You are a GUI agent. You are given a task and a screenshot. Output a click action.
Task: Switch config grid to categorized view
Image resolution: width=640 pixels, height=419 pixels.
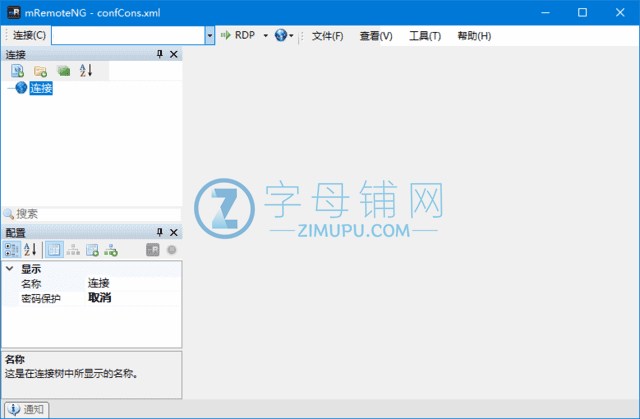[x=12, y=250]
